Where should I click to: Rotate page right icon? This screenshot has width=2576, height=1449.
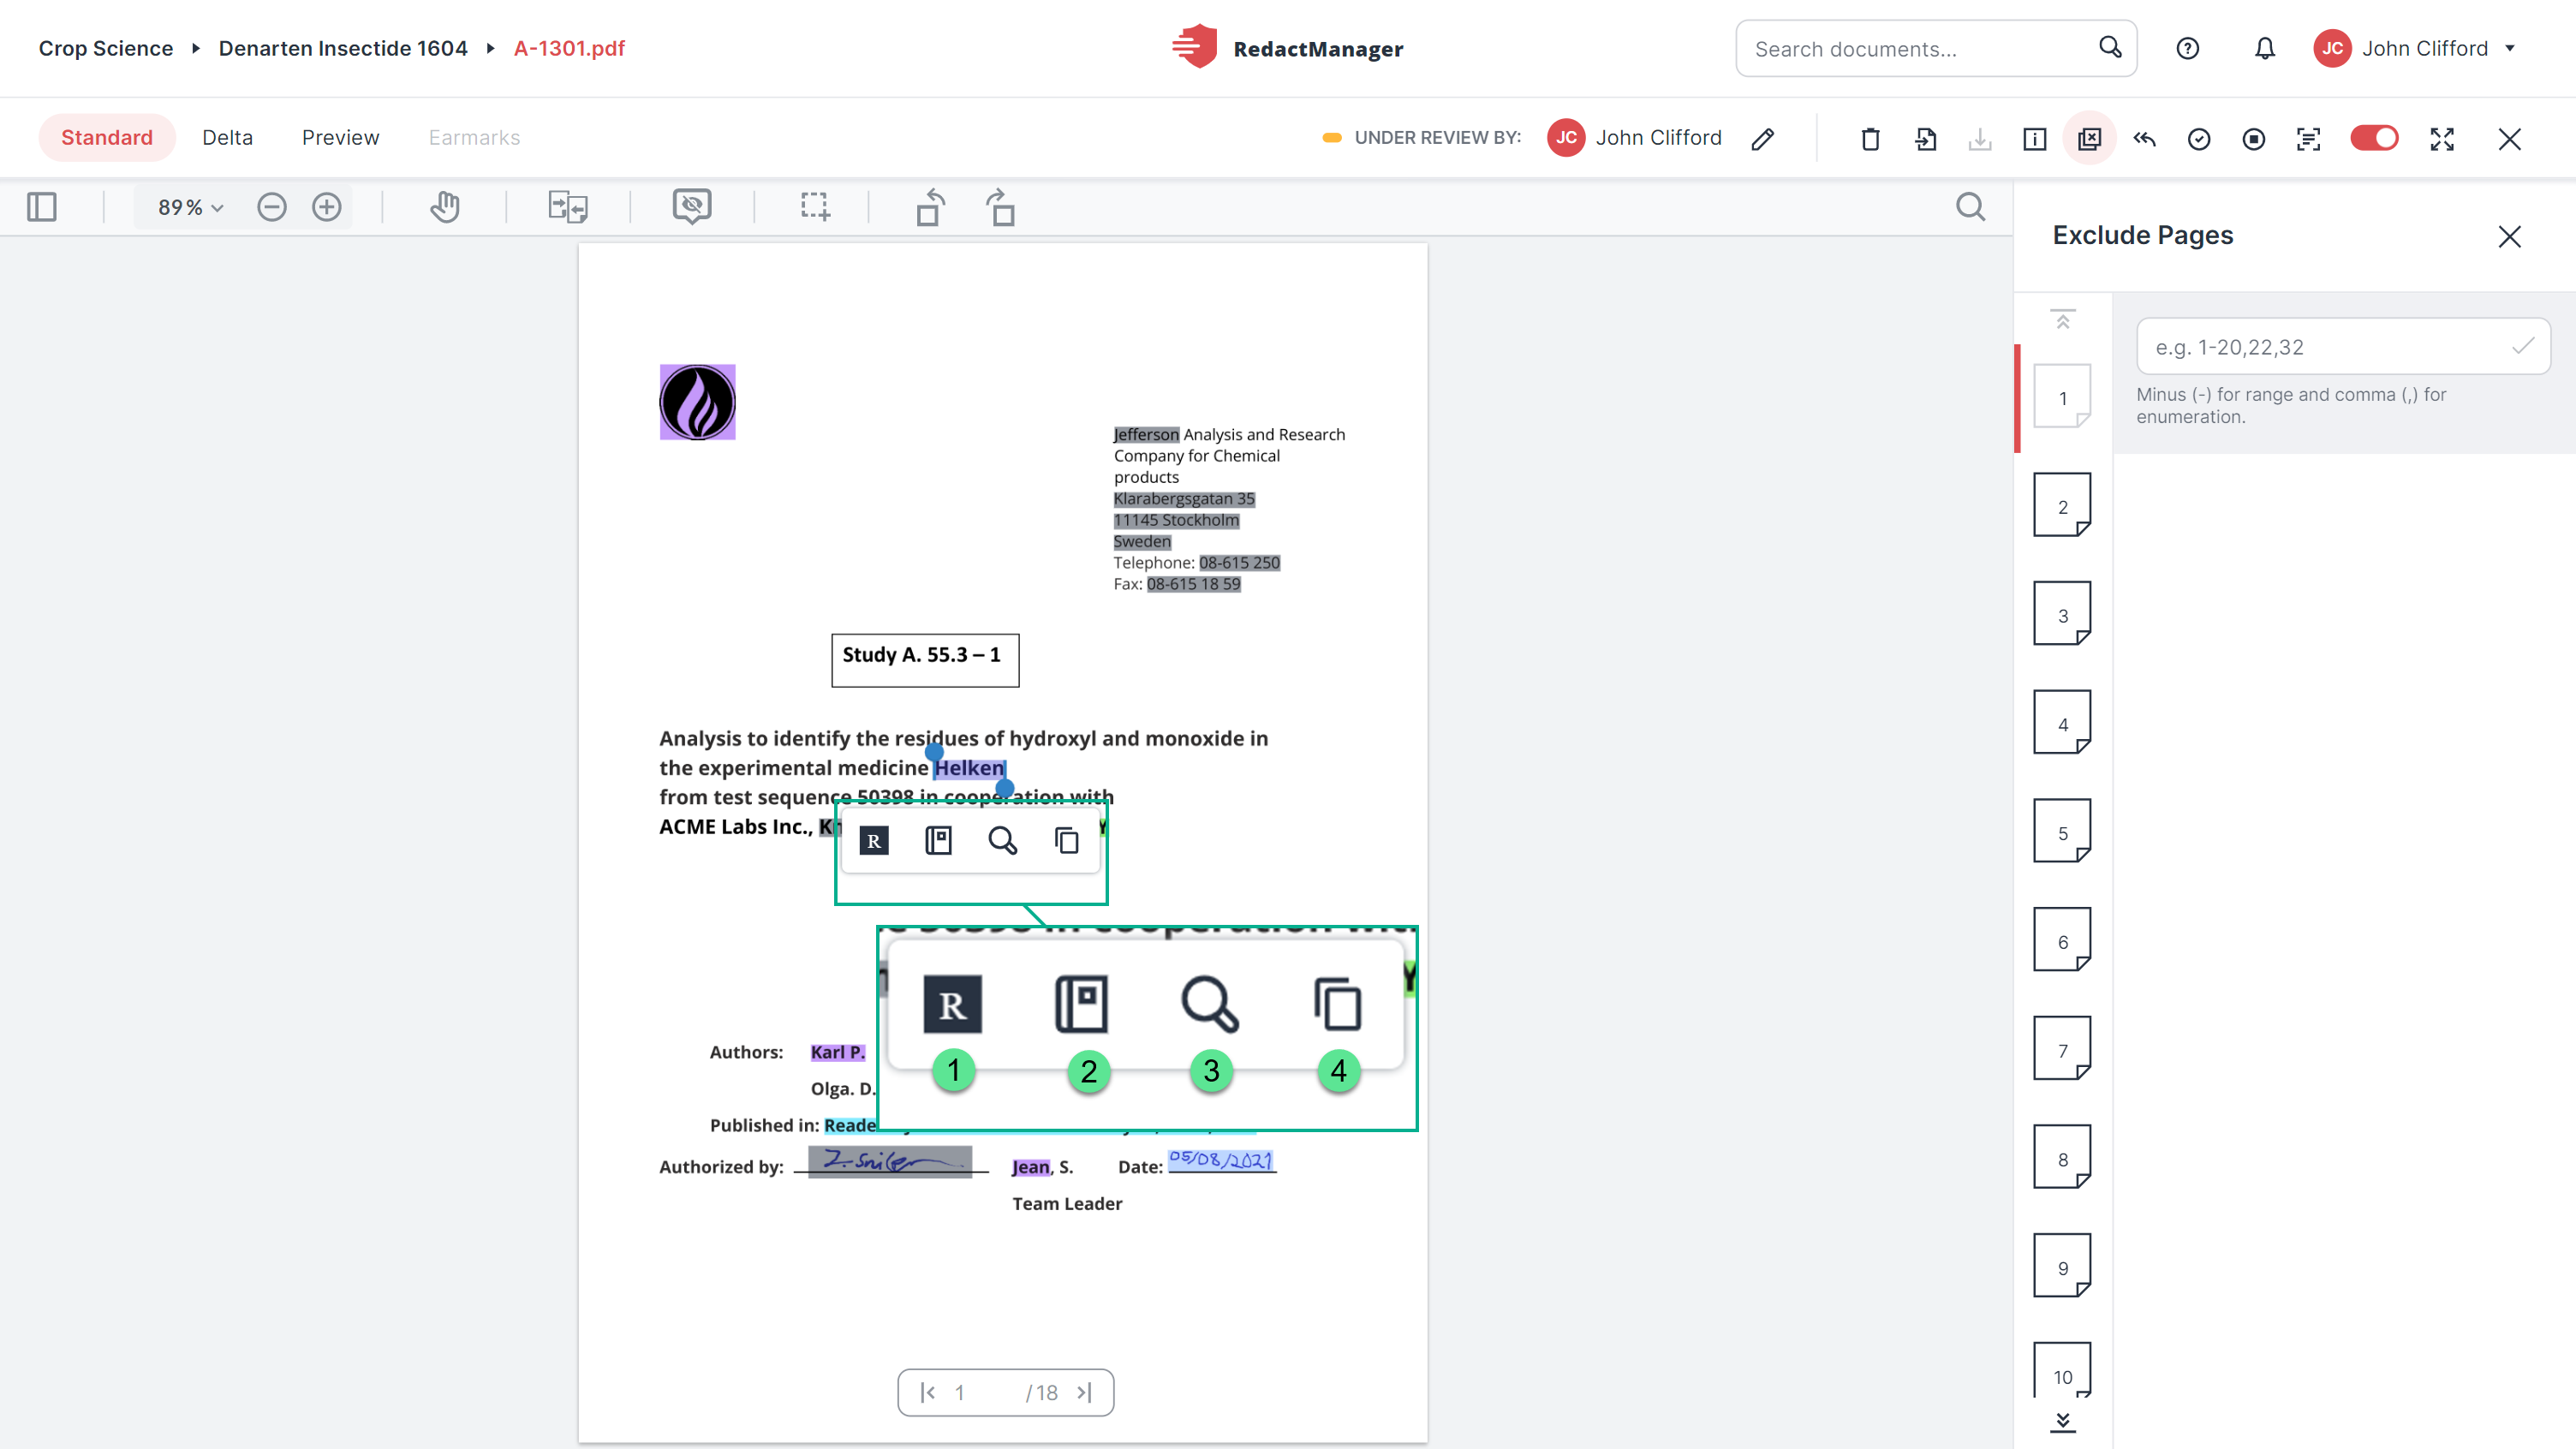tap(1001, 207)
